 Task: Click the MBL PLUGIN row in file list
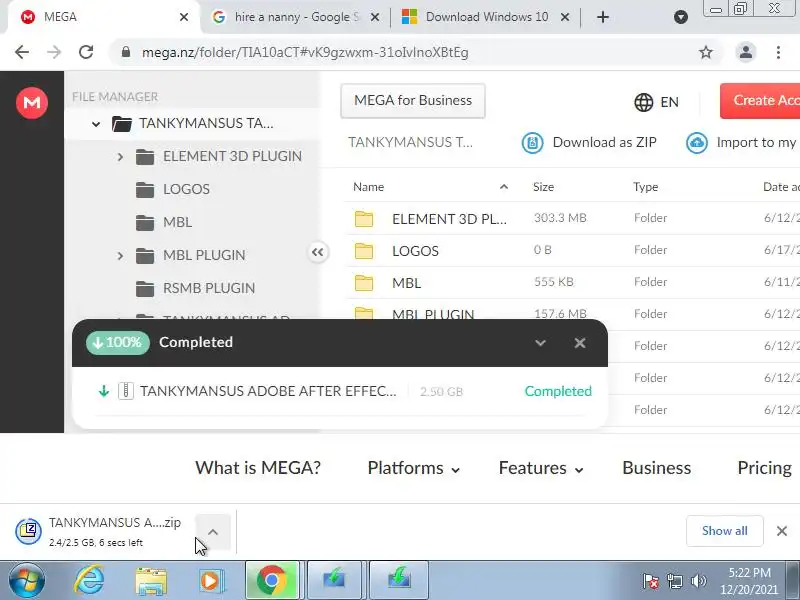571,312
